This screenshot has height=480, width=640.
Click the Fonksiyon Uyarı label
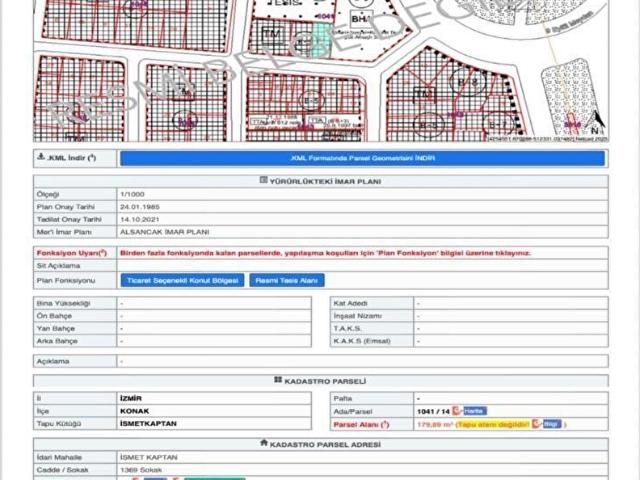(x=72, y=253)
